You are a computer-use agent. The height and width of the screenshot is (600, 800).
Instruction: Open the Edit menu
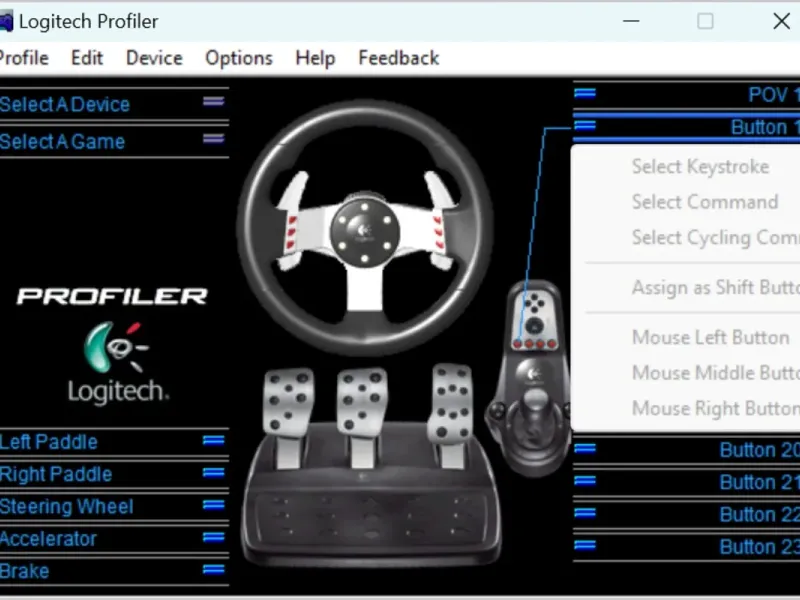87,58
